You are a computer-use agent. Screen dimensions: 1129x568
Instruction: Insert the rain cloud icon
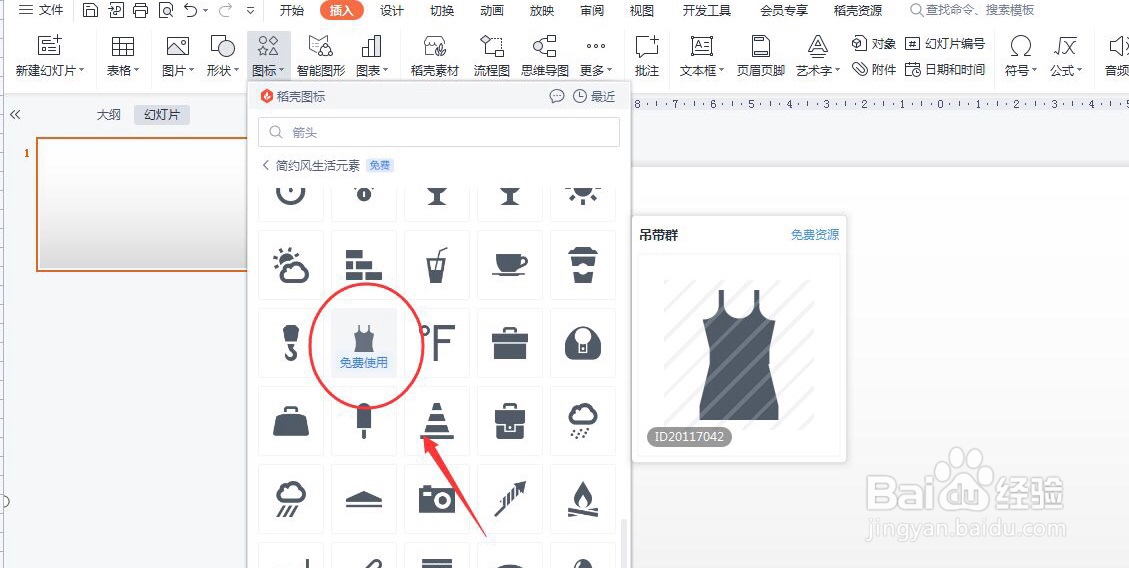[x=291, y=498]
